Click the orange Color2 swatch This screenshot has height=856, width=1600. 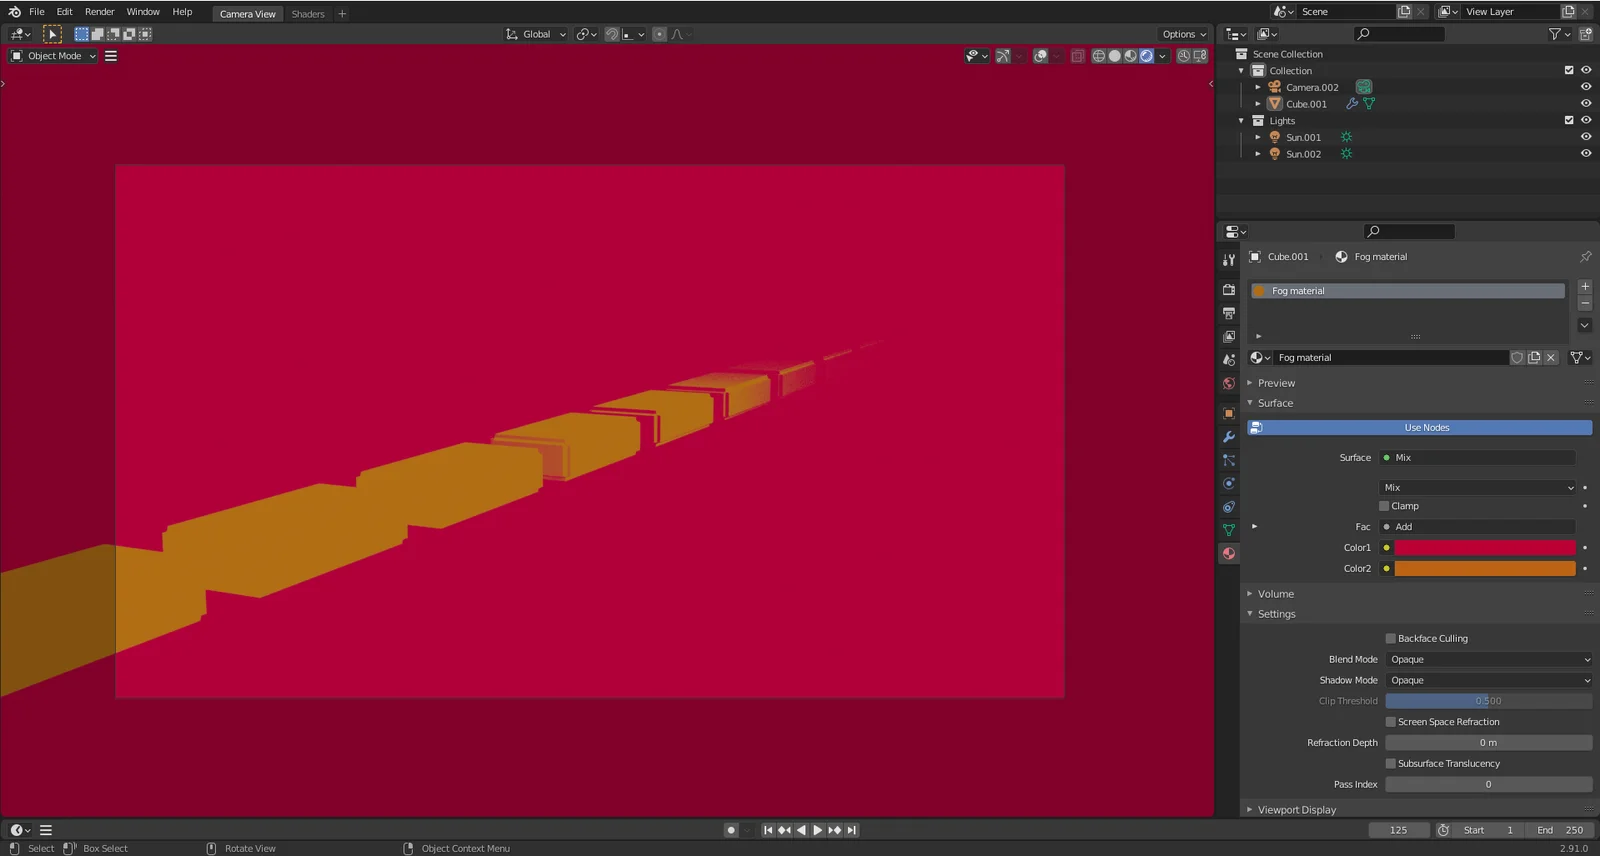[1485, 569]
